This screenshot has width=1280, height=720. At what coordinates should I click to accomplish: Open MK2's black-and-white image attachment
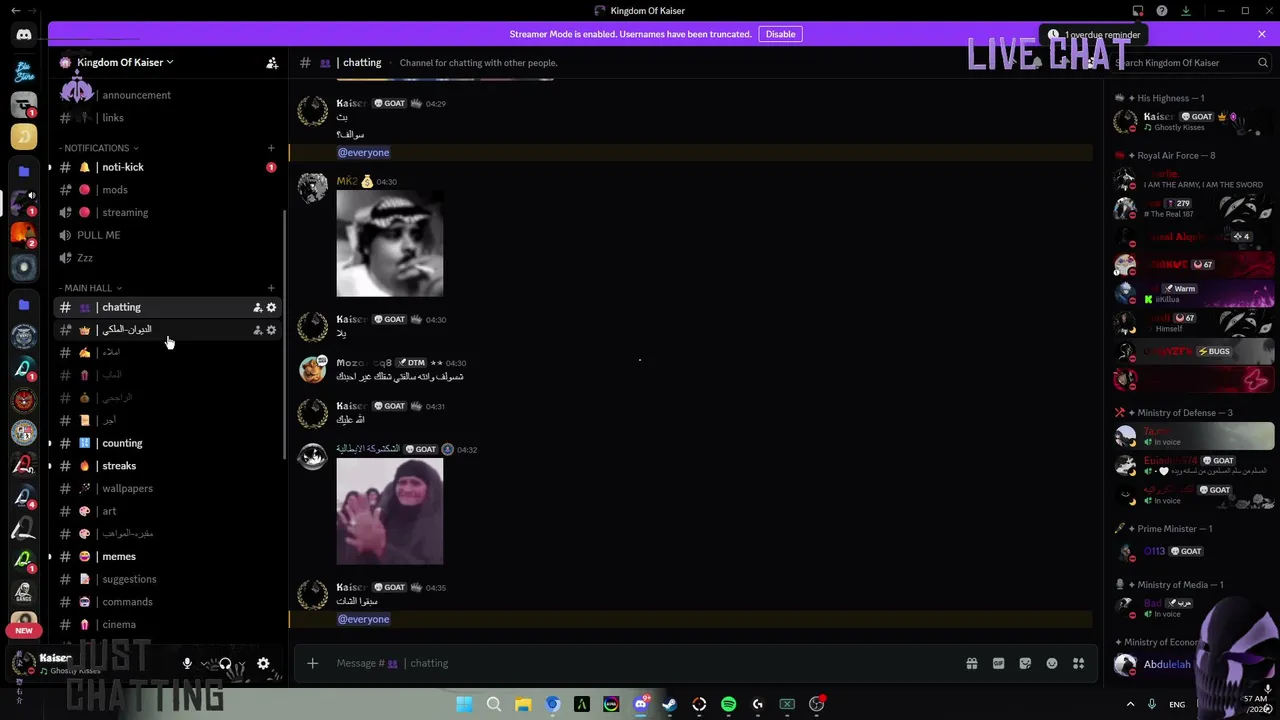(390, 243)
